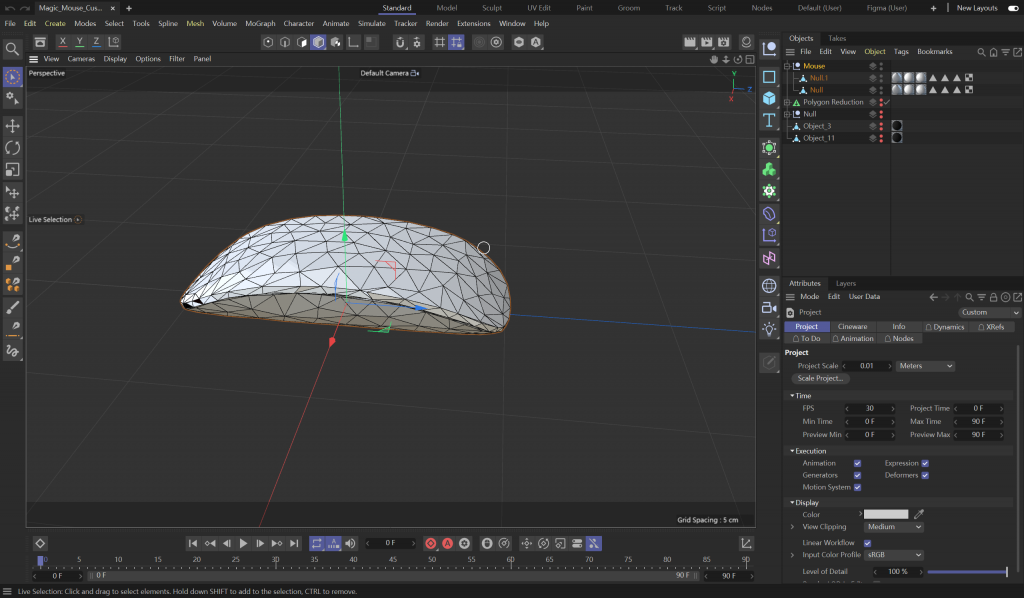Collapse the Time section
This screenshot has height=598, width=1024.
pos(792,396)
